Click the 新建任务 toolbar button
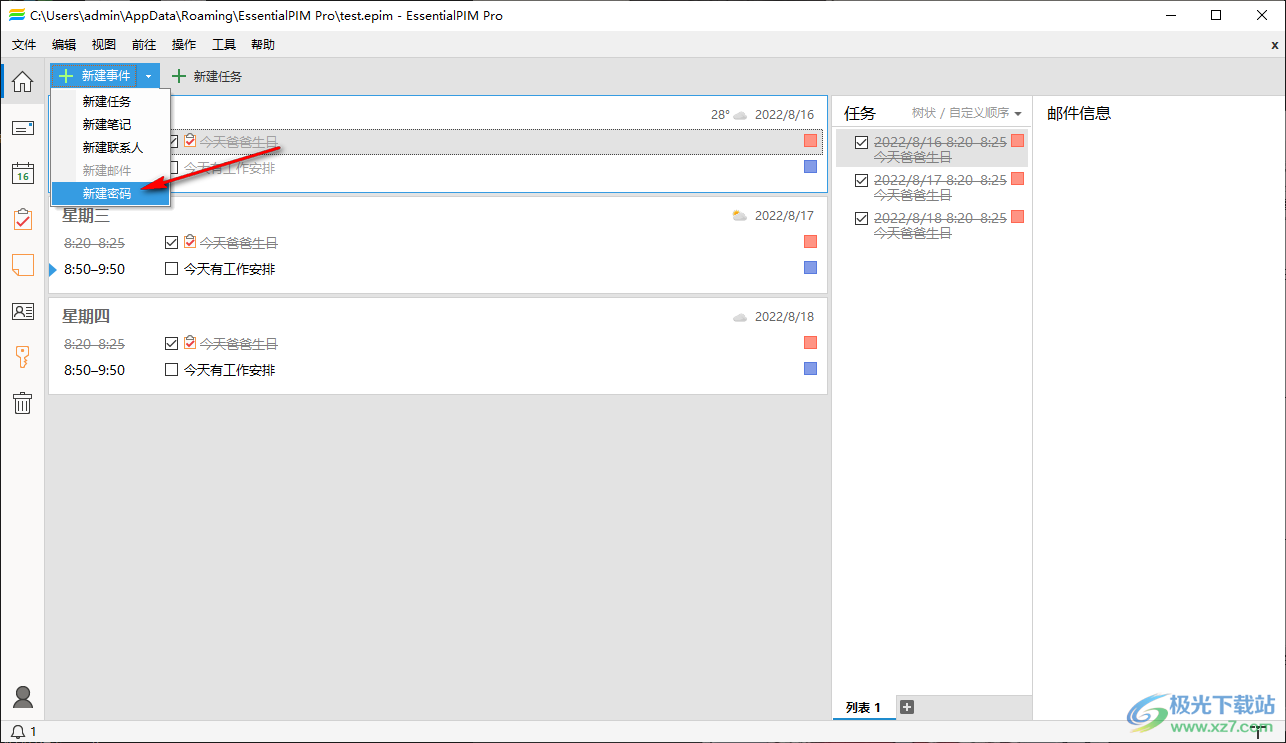The image size is (1286, 743). [x=207, y=76]
